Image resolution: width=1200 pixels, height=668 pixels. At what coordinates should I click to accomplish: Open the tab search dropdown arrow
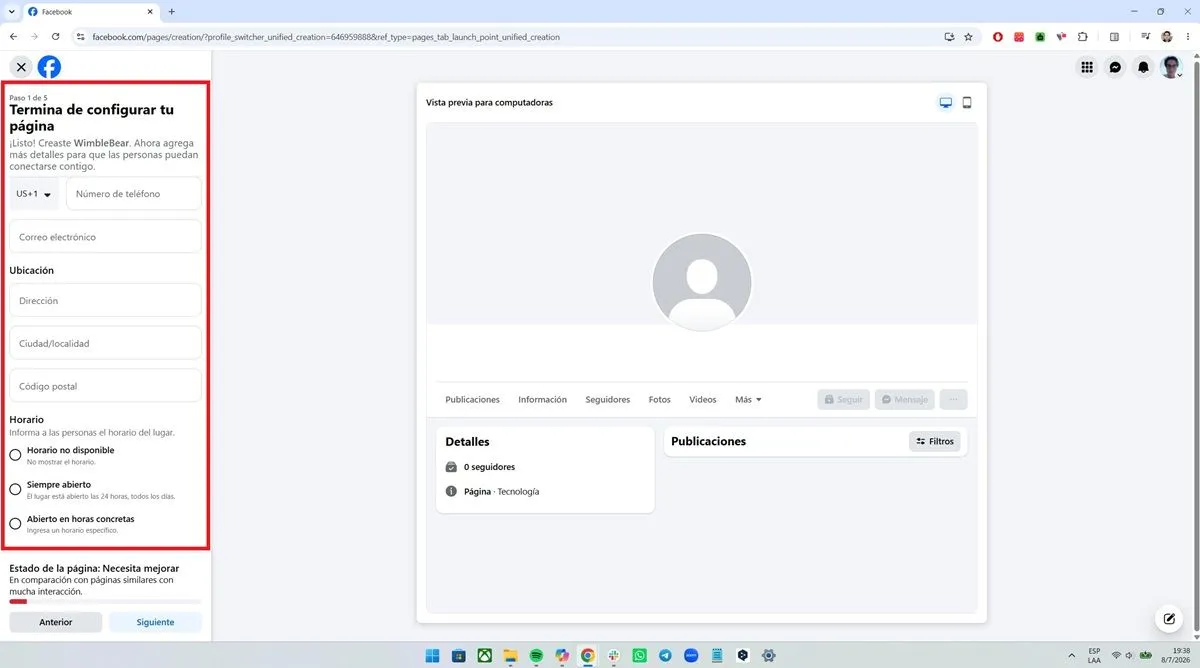click(10, 12)
